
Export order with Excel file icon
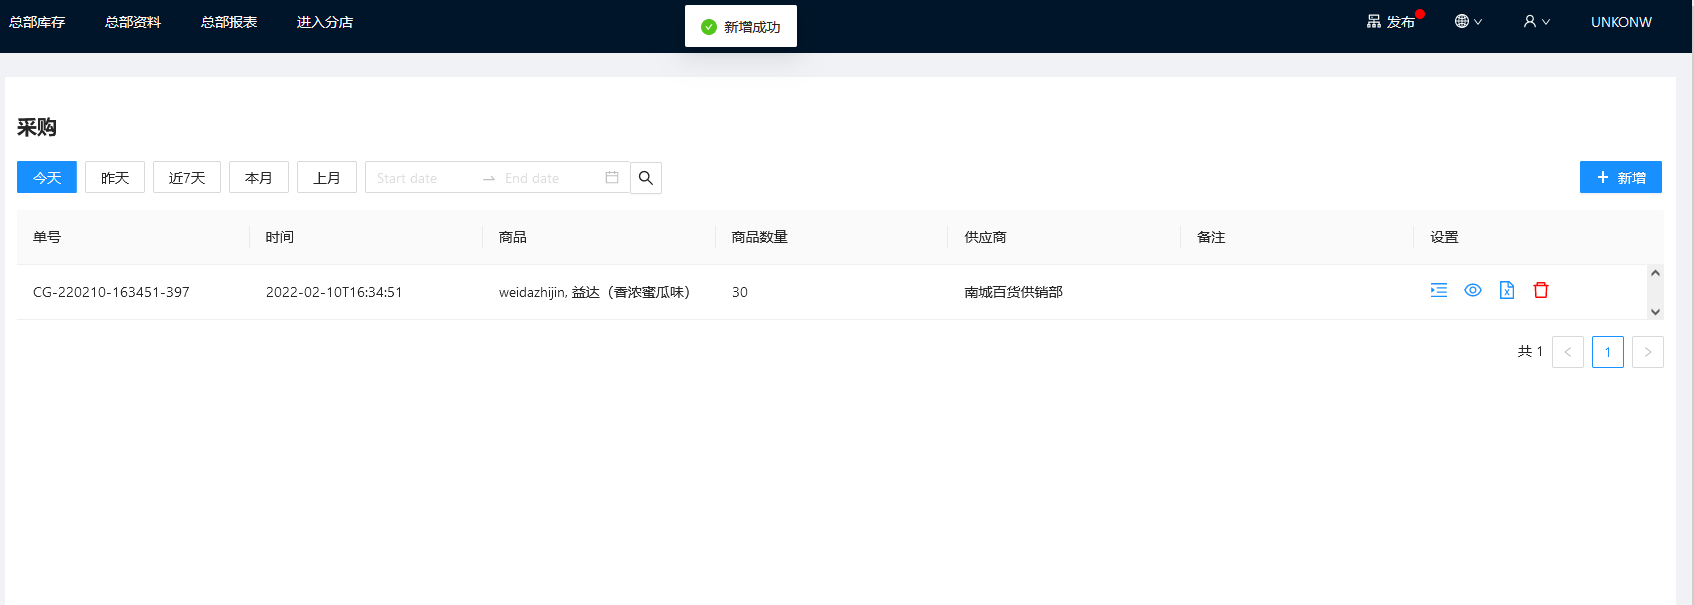coord(1507,290)
